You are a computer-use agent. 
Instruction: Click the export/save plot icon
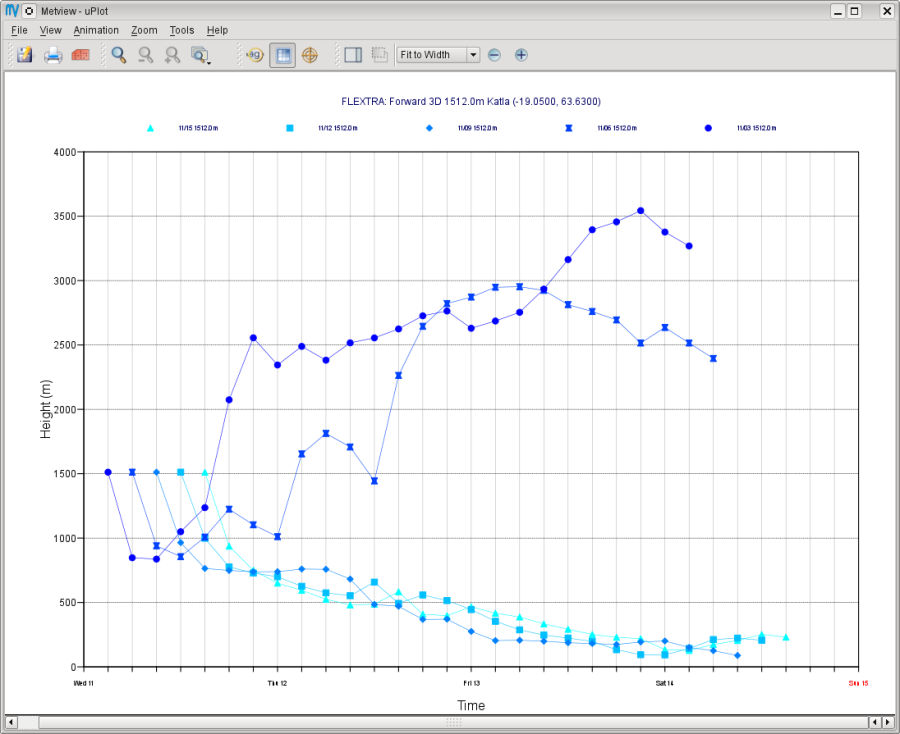[x=25, y=55]
